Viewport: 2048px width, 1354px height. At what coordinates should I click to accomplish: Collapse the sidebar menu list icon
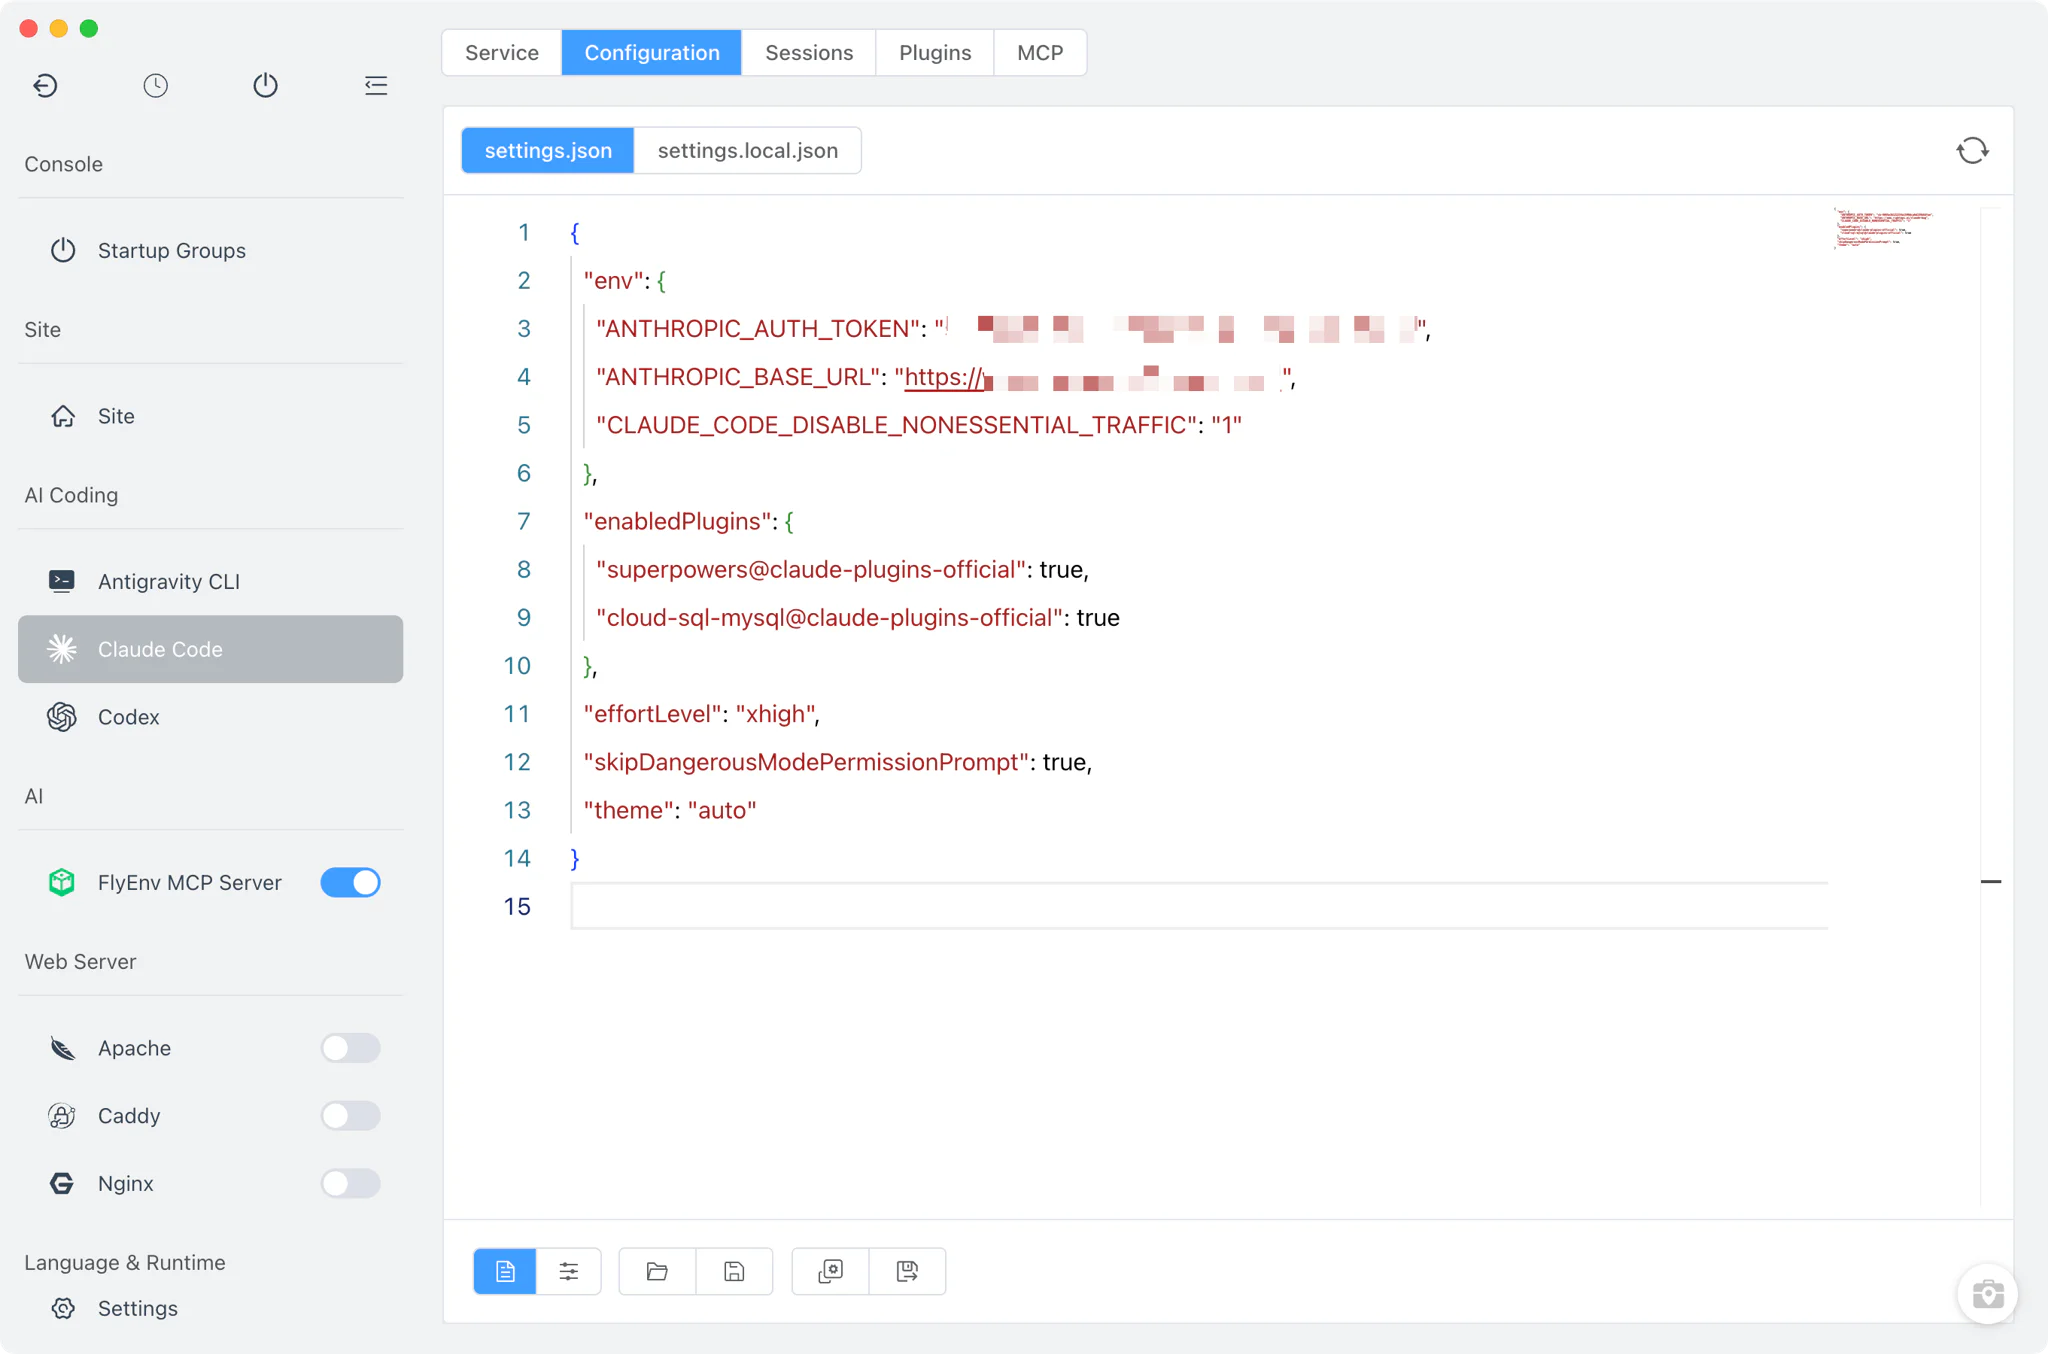pos(376,85)
